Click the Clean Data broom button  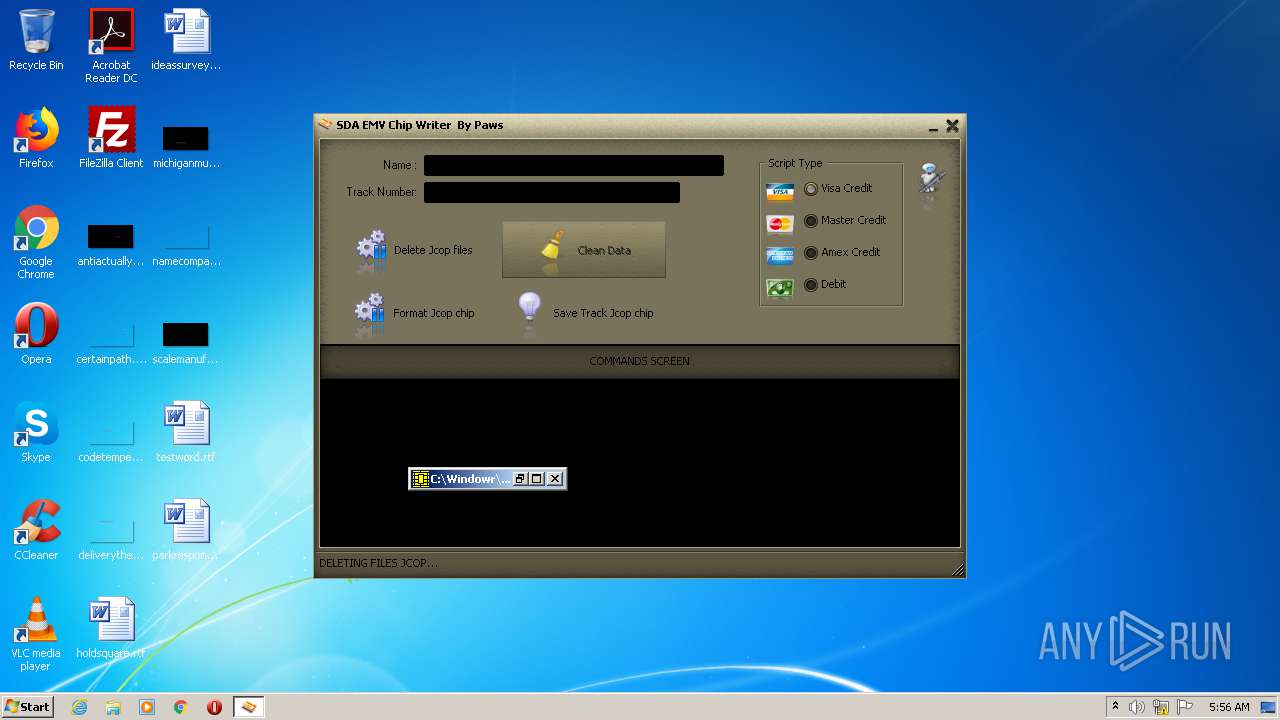(x=584, y=250)
